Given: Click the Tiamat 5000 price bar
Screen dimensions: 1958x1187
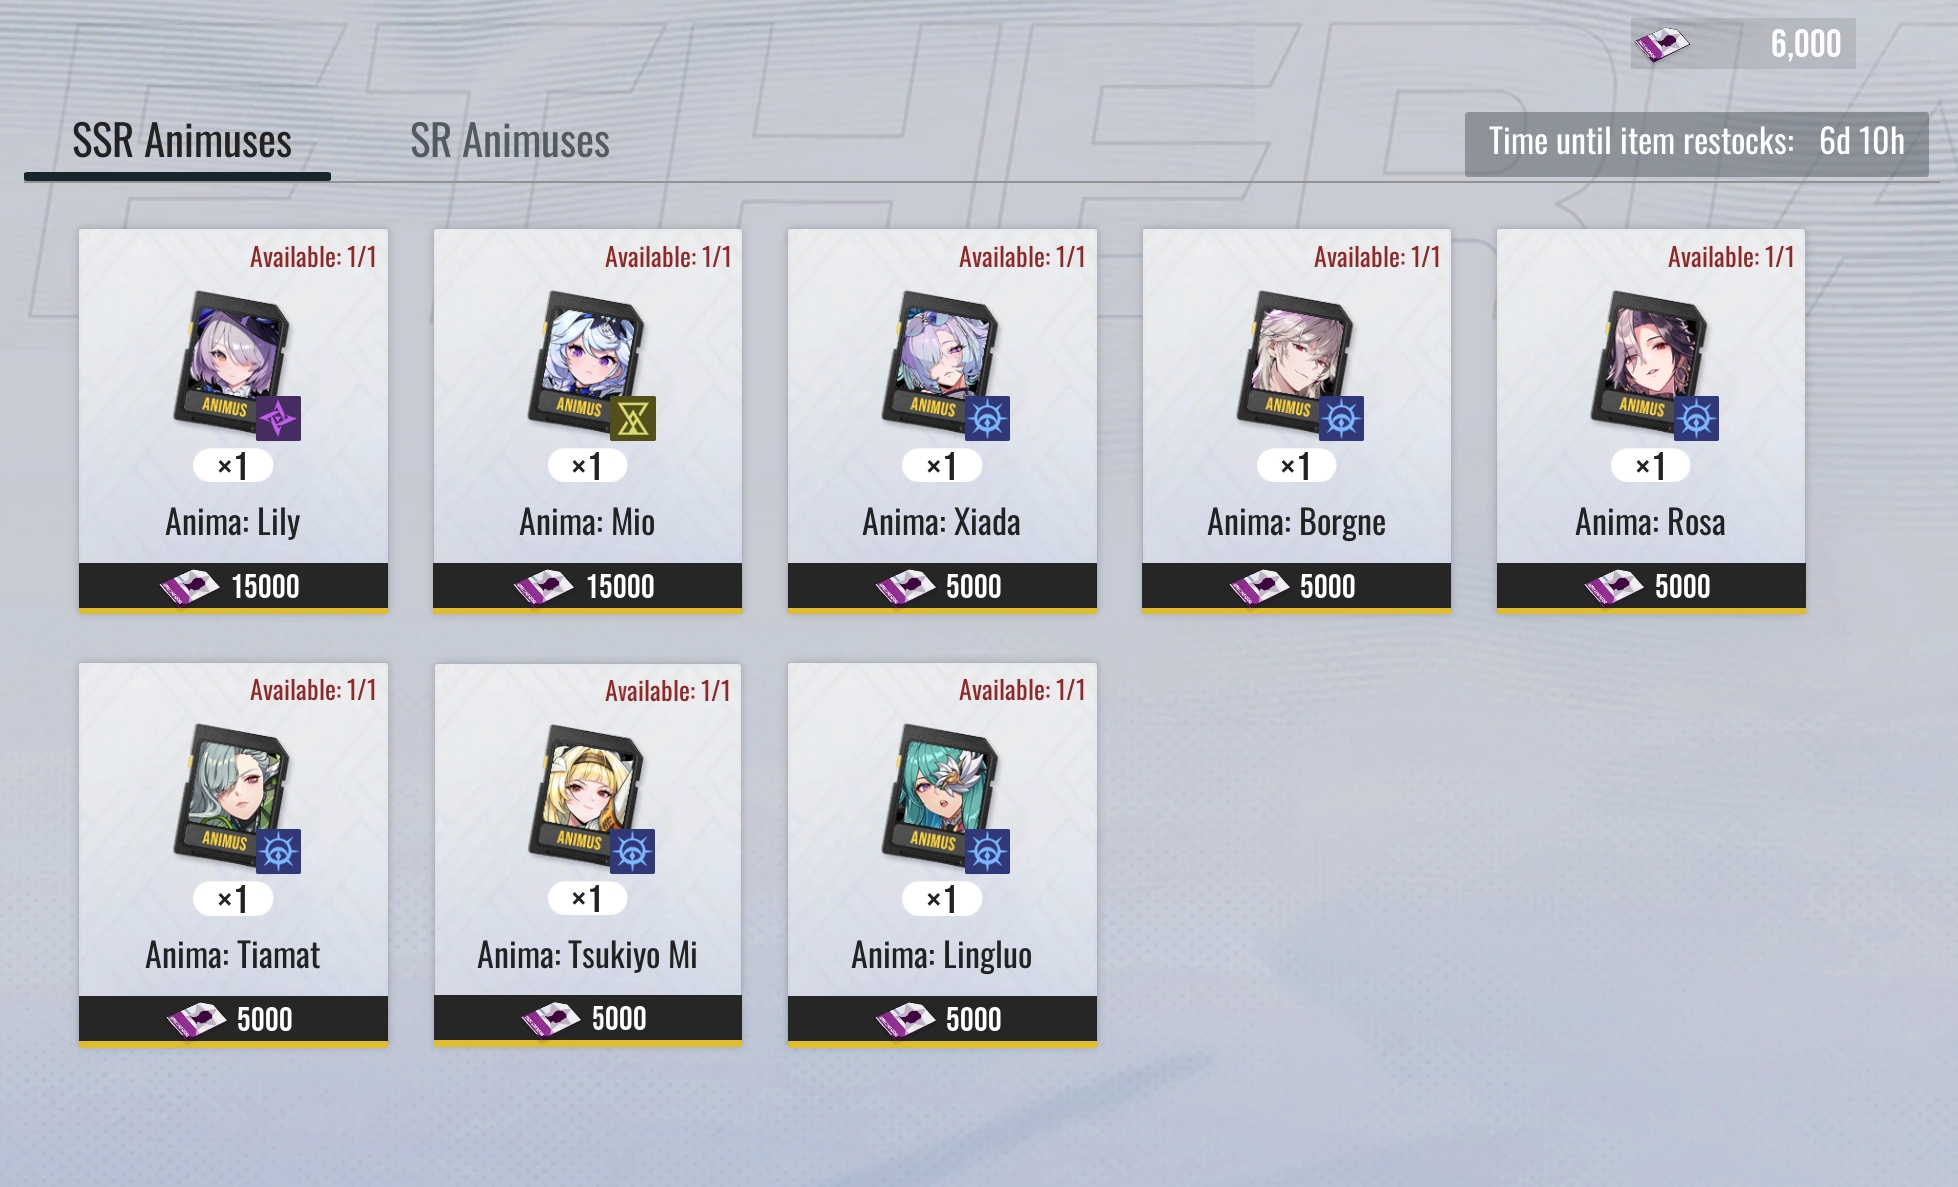Looking at the screenshot, I should point(233,1020).
